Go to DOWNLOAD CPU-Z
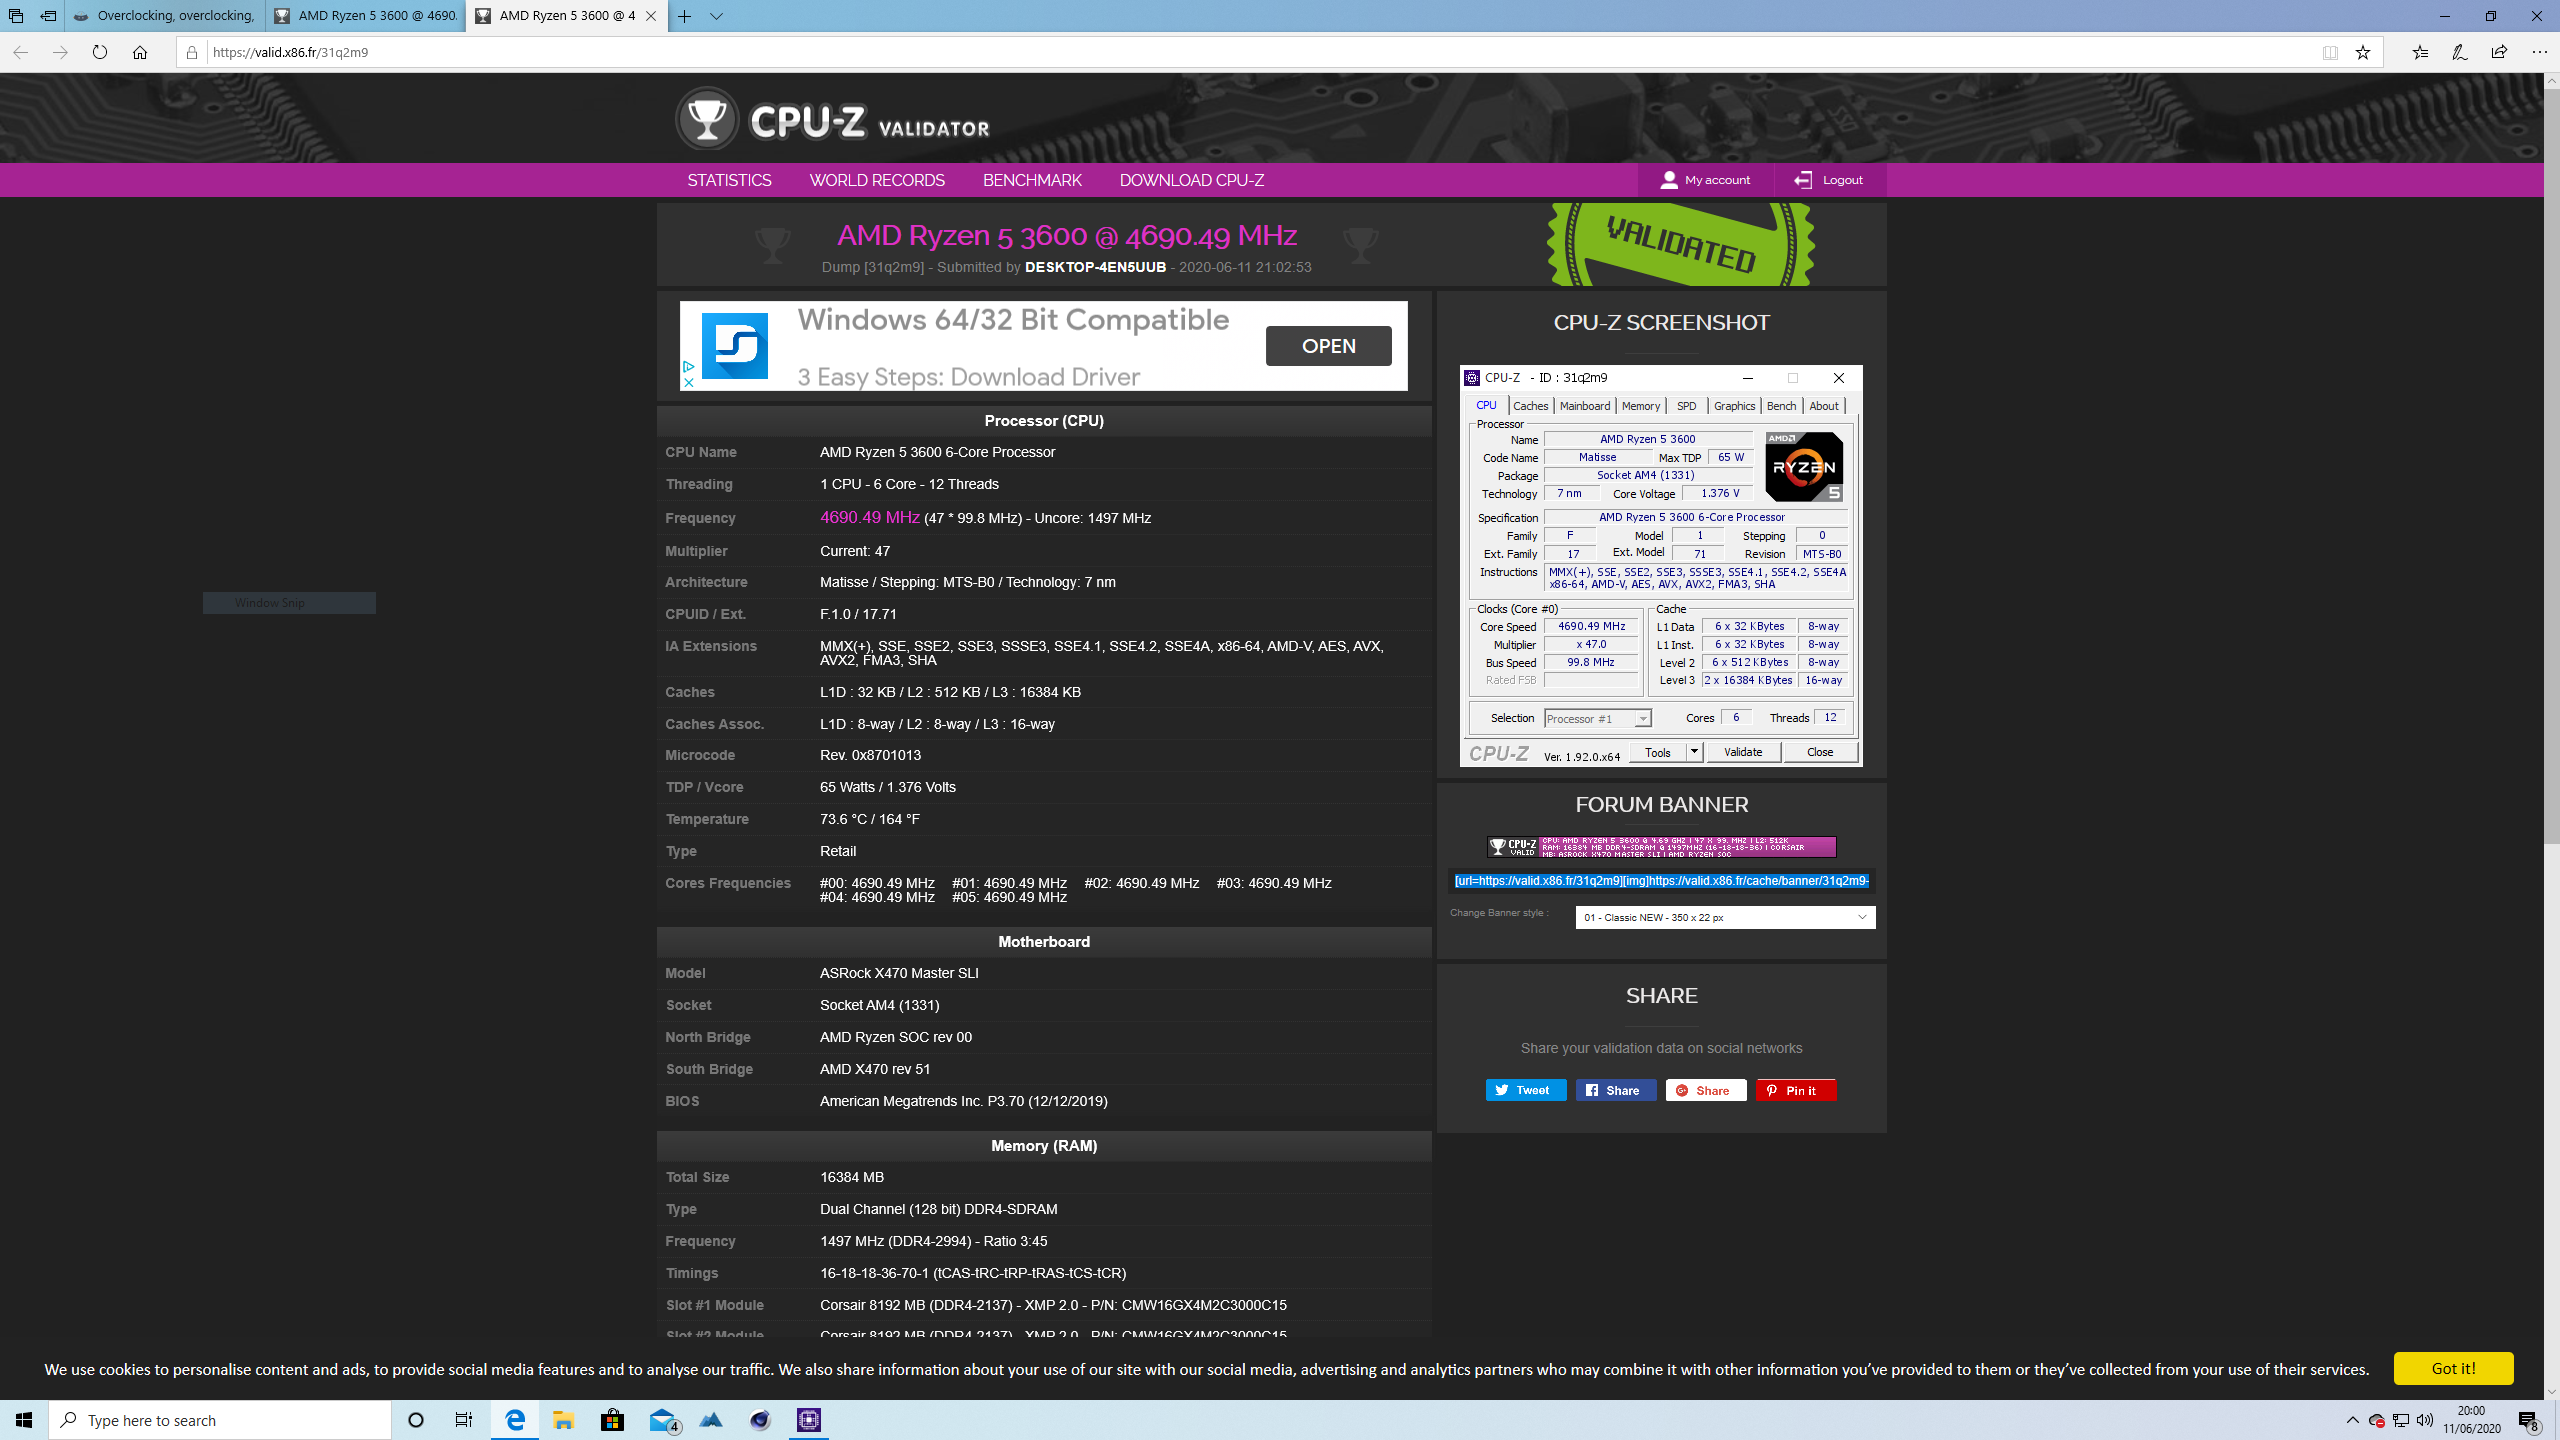 point(1192,180)
